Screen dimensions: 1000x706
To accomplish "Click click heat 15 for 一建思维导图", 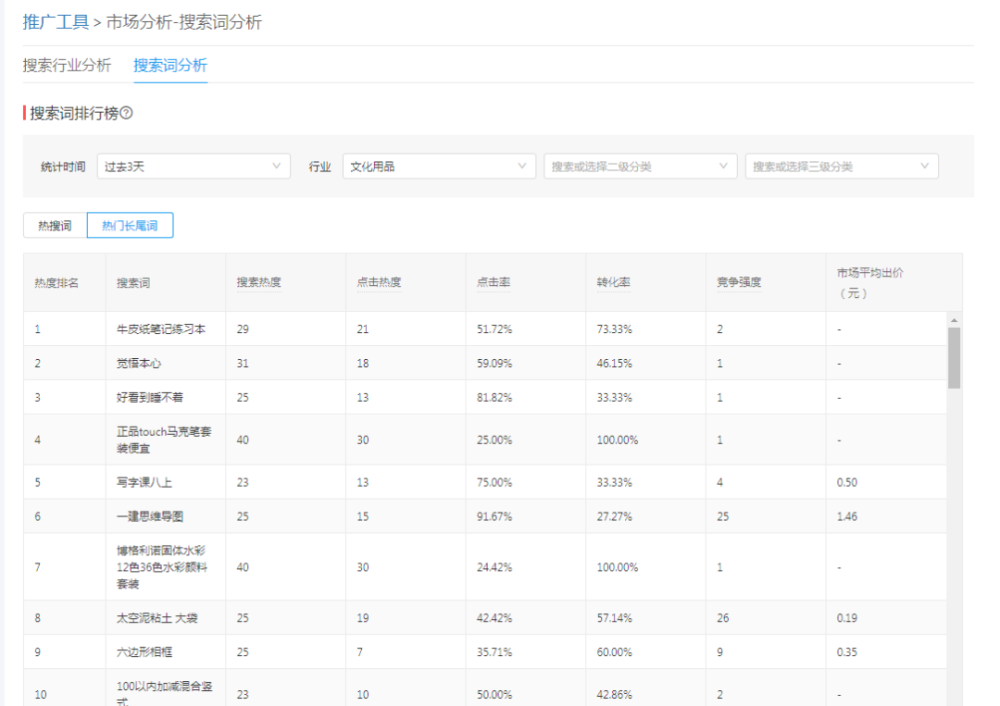I will 362,517.
